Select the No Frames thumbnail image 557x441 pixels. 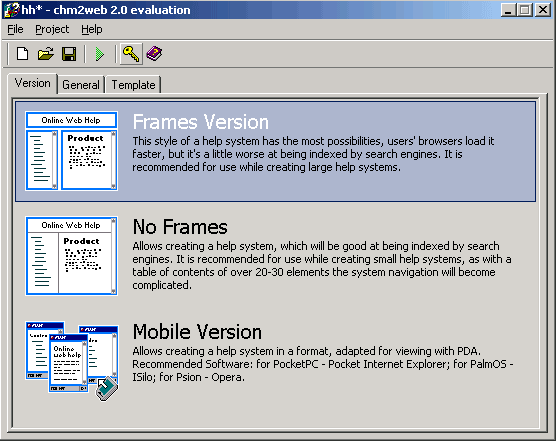pos(71,256)
